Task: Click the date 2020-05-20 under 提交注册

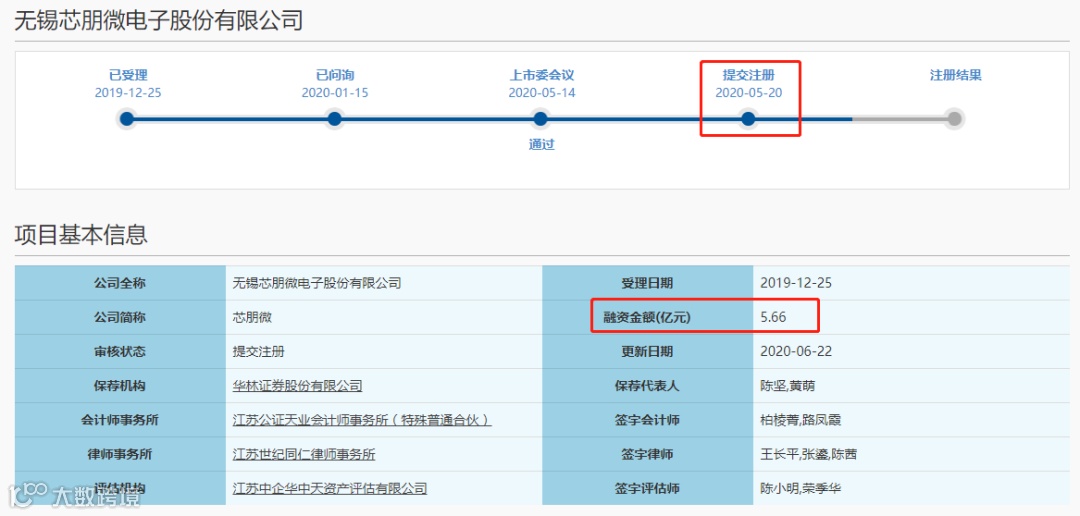Action: click(x=749, y=93)
